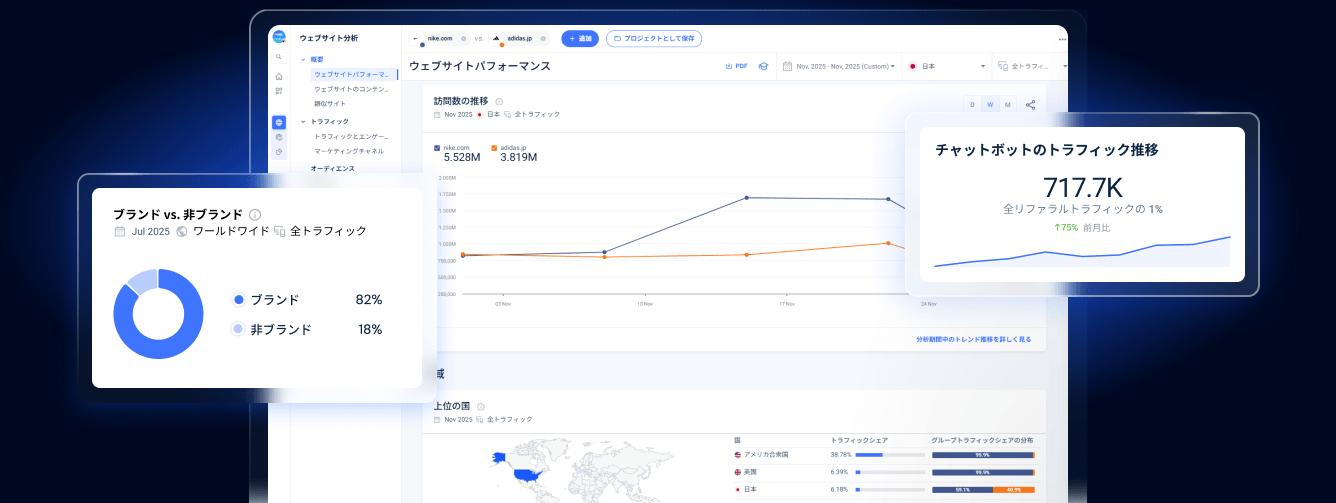Screen dimensions: 1336x503
Task: Open info icon next to 上位の国
Action: point(481,407)
